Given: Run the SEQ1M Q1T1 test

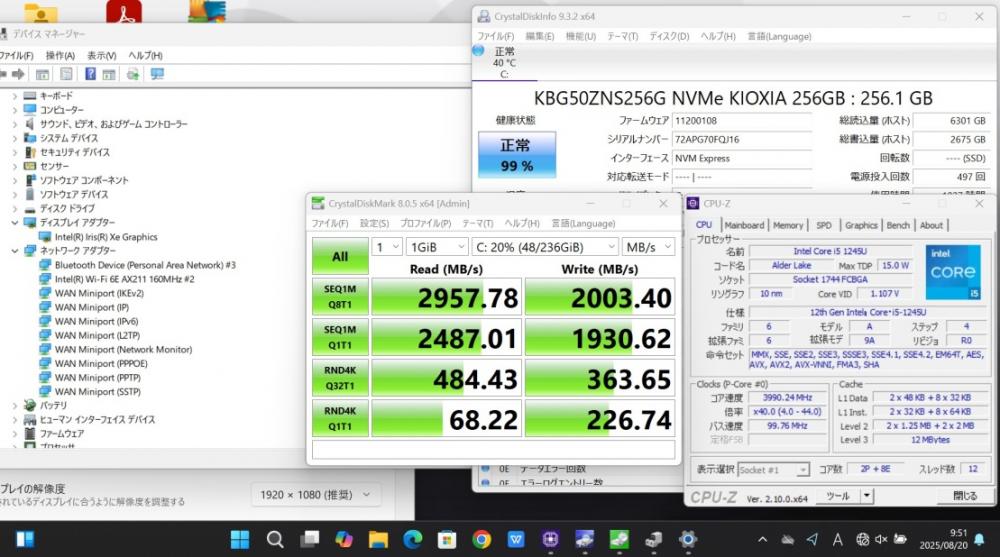Looking at the screenshot, I should point(340,338).
